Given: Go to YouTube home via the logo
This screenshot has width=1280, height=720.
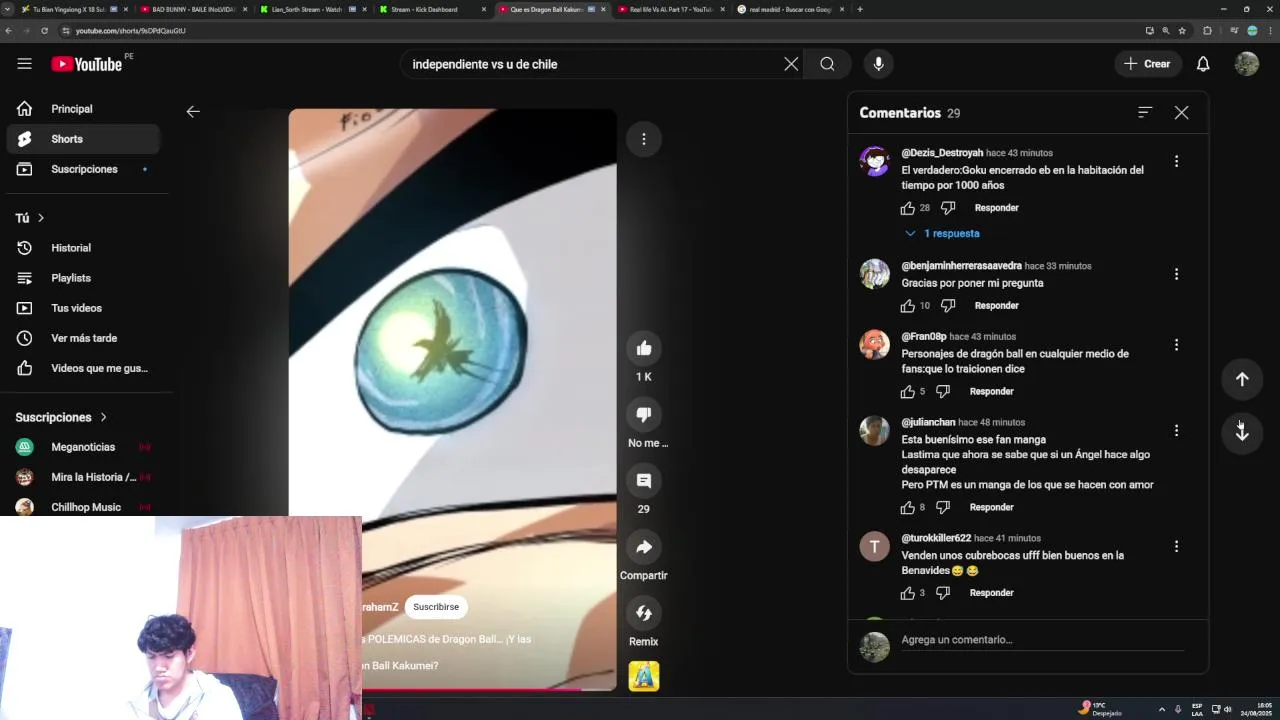Looking at the screenshot, I should pyautogui.click(x=87, y=64).
